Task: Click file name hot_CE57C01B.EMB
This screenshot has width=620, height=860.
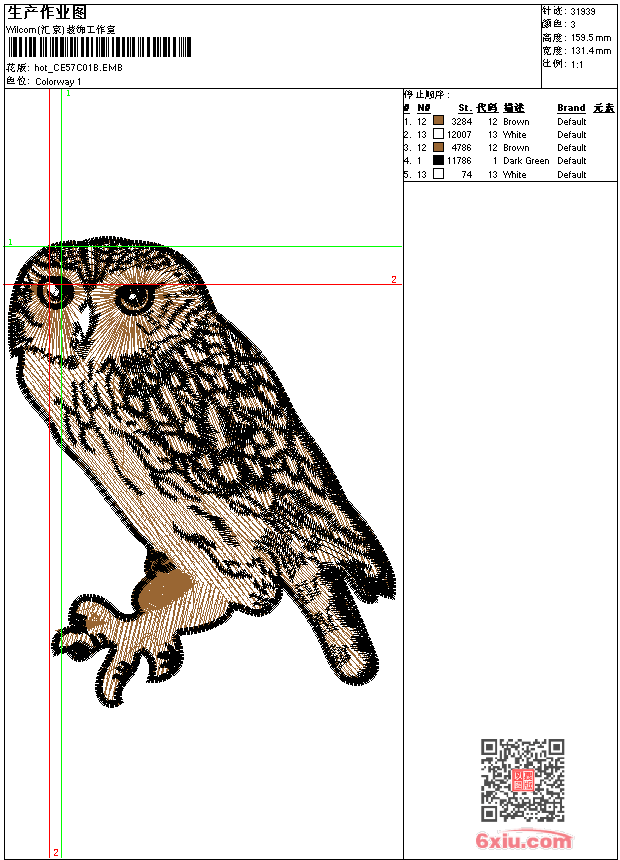Action: 78,68
